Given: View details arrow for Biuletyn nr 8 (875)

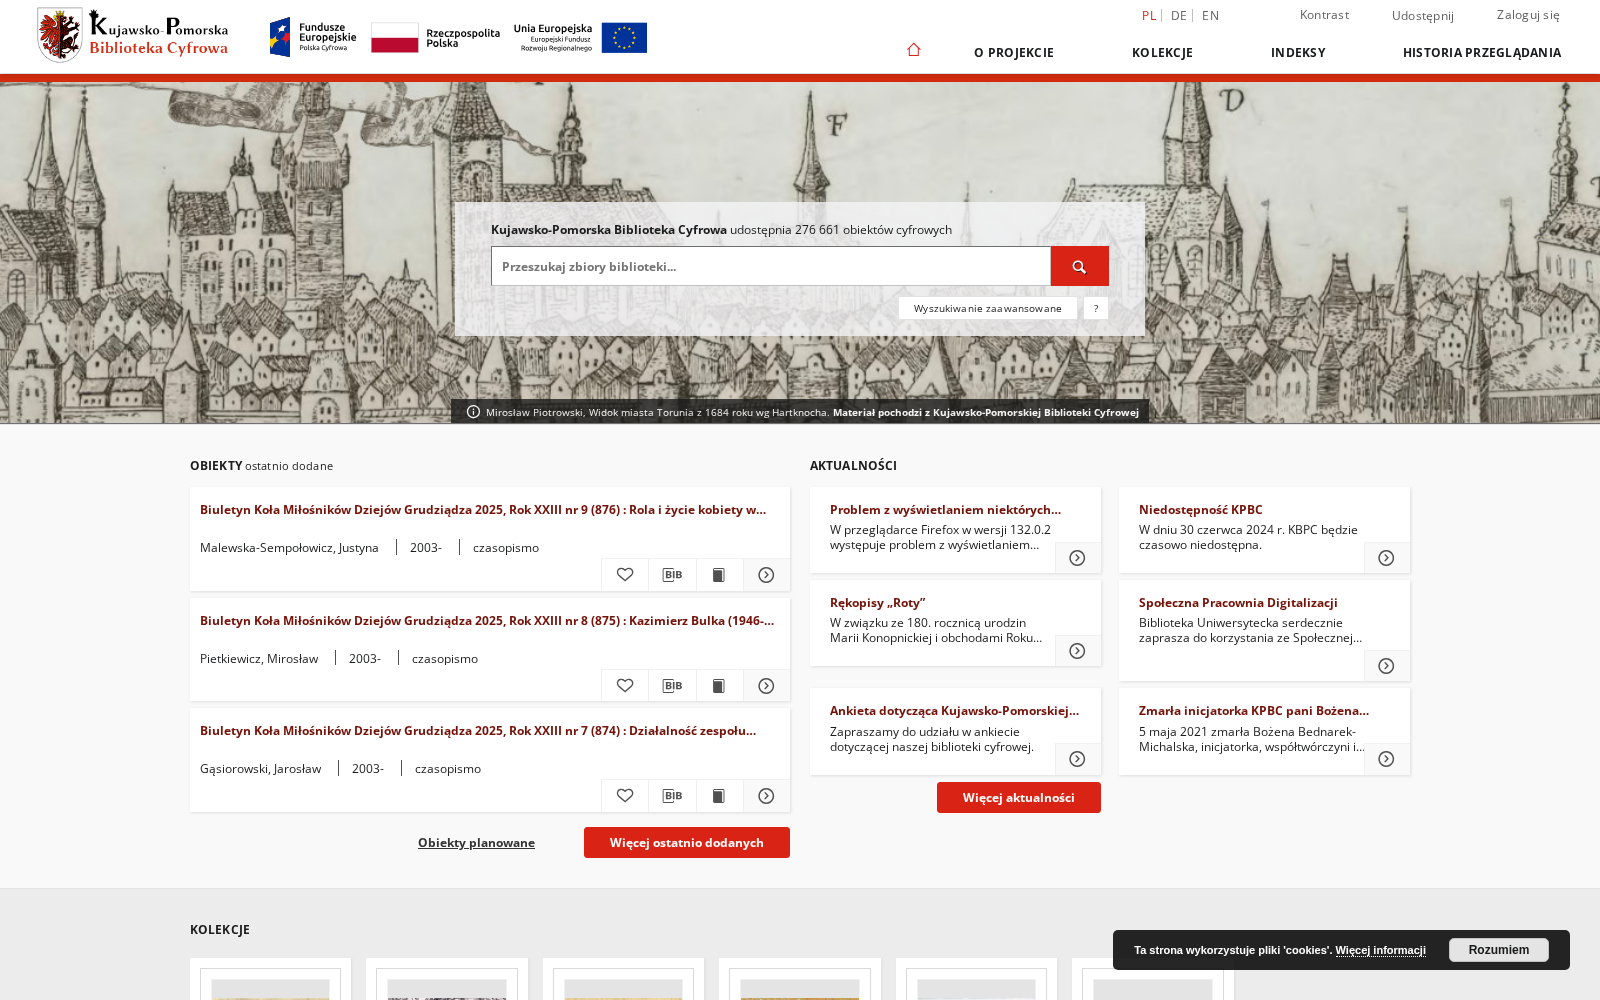Looking at the screenshot, I should click(x=766, y=686).
